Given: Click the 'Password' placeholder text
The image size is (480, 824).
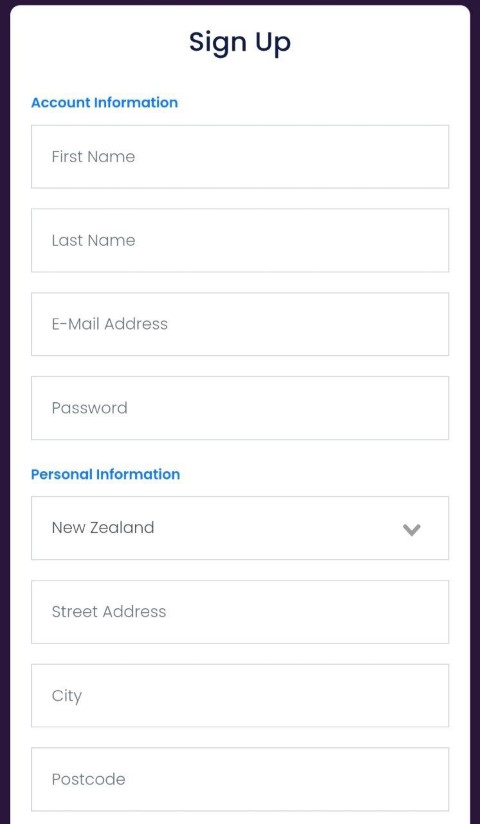Looking at the screenshot, I should click(x=89, y=408).
